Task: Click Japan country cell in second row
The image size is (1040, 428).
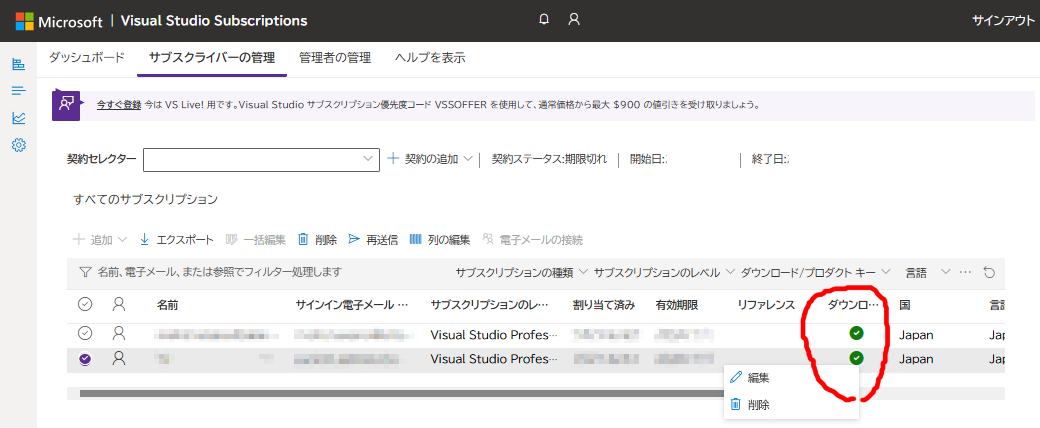Action: point(916,359)
